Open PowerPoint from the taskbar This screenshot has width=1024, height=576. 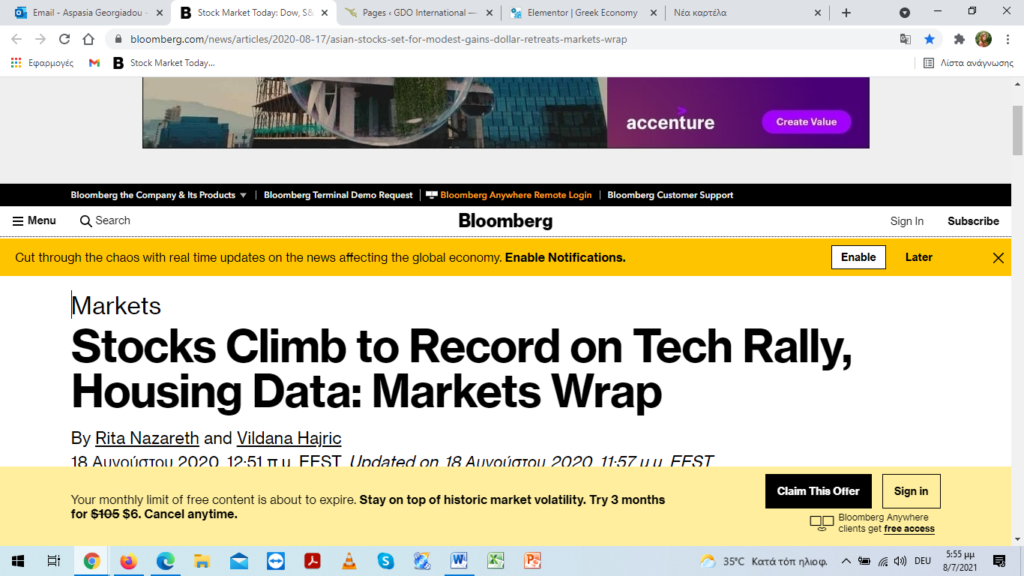coord(533,561)
